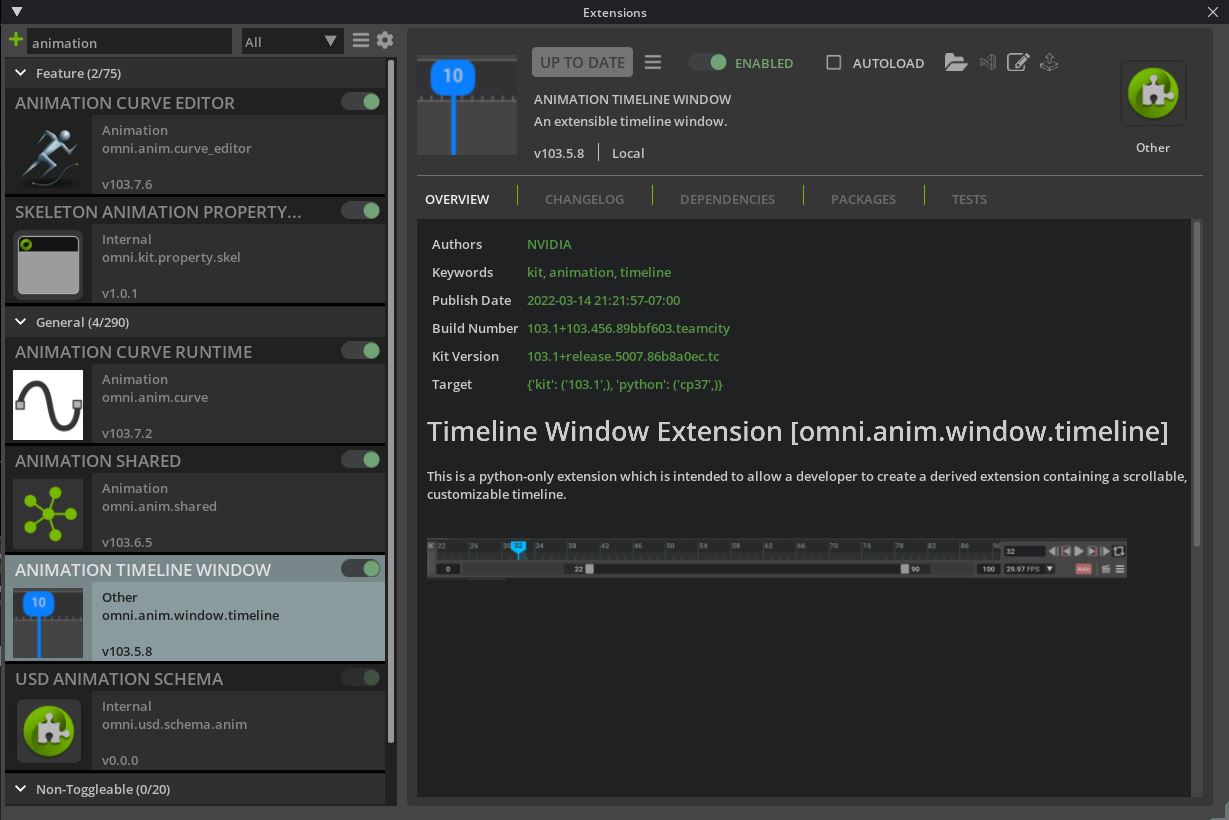Click the search field containing animation
Screen dimensions: 1229x820
130,42
